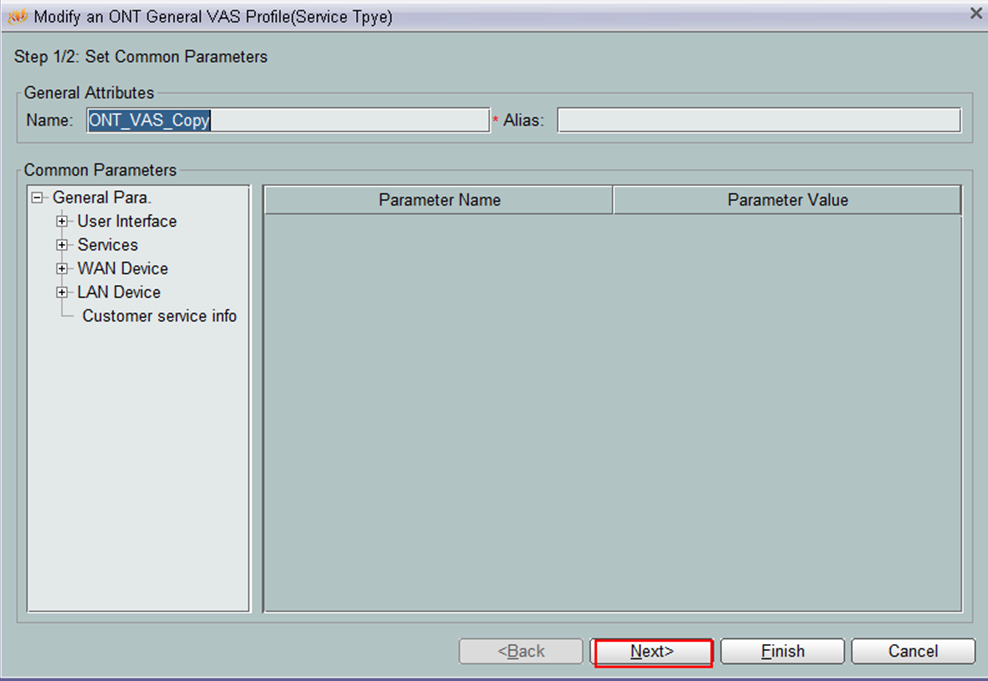Expand the WAN Device node
Image resolution: width=988 pixels, height=681 pixels.
click(x=63, y=269)
